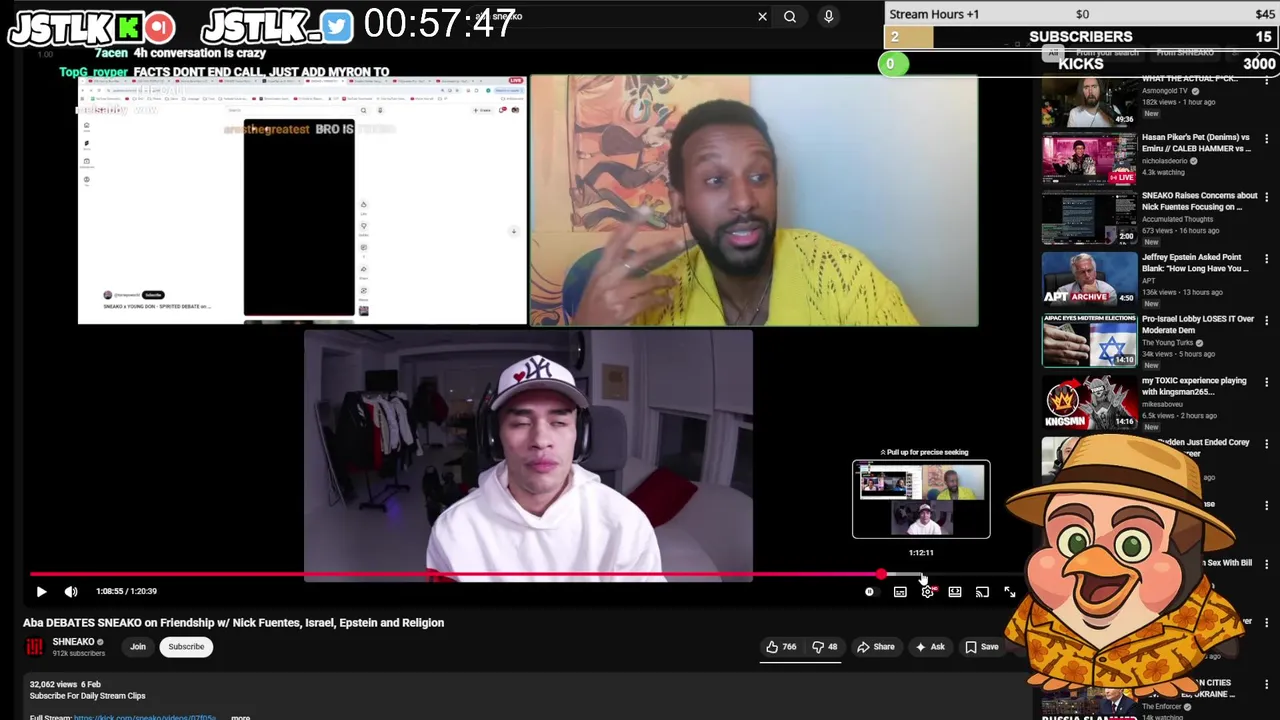Cast video using Play on TV icon
The width and height of the screenshot is (1280, 720).
[982, 592]
